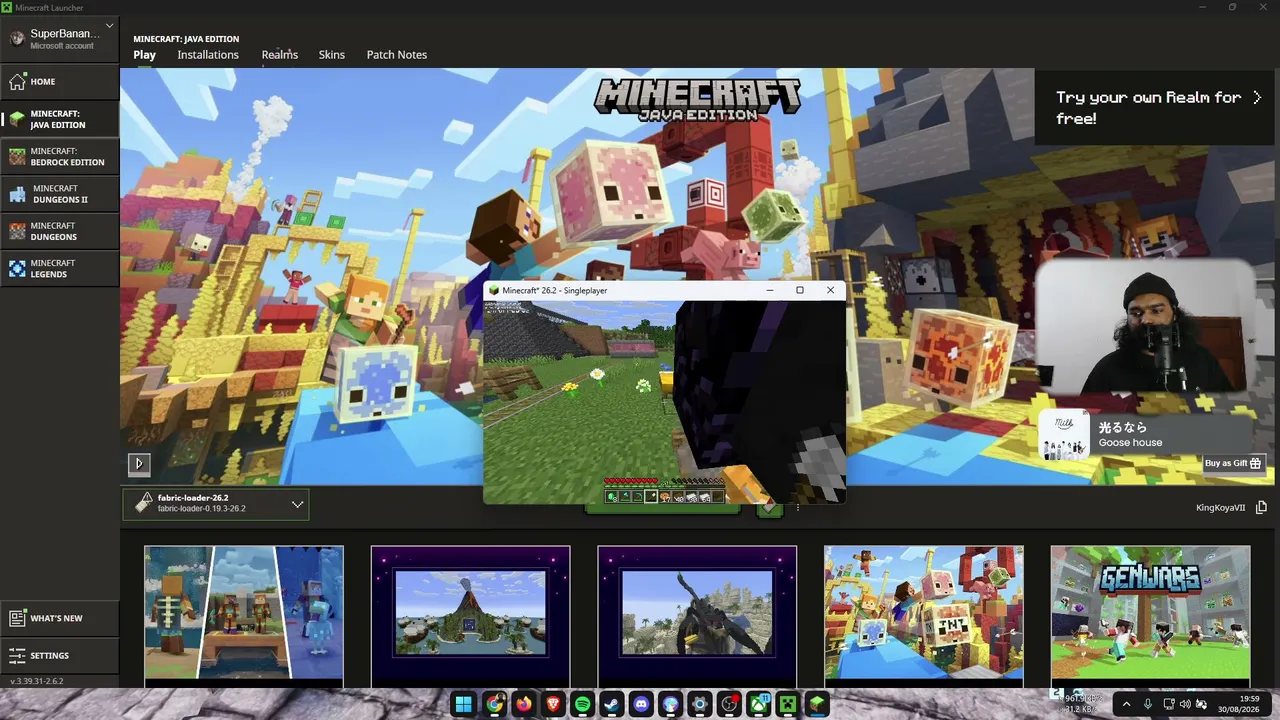Close the Minecraft 26.2 Singleplayer game window
This screenshot has width=1280, height=720.
tap(830, 290)
